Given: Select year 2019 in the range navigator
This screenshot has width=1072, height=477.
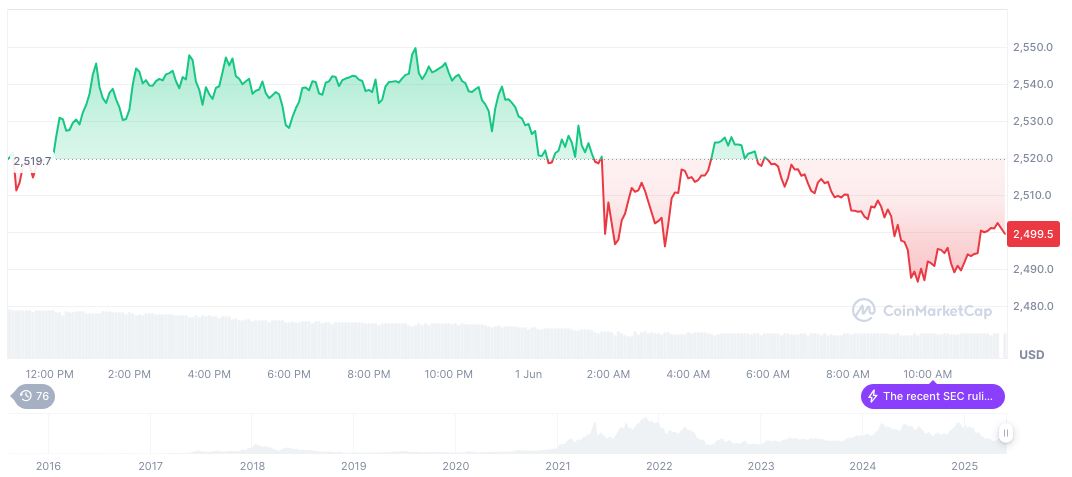Looking at the screenshot, I should pos(354,466).
